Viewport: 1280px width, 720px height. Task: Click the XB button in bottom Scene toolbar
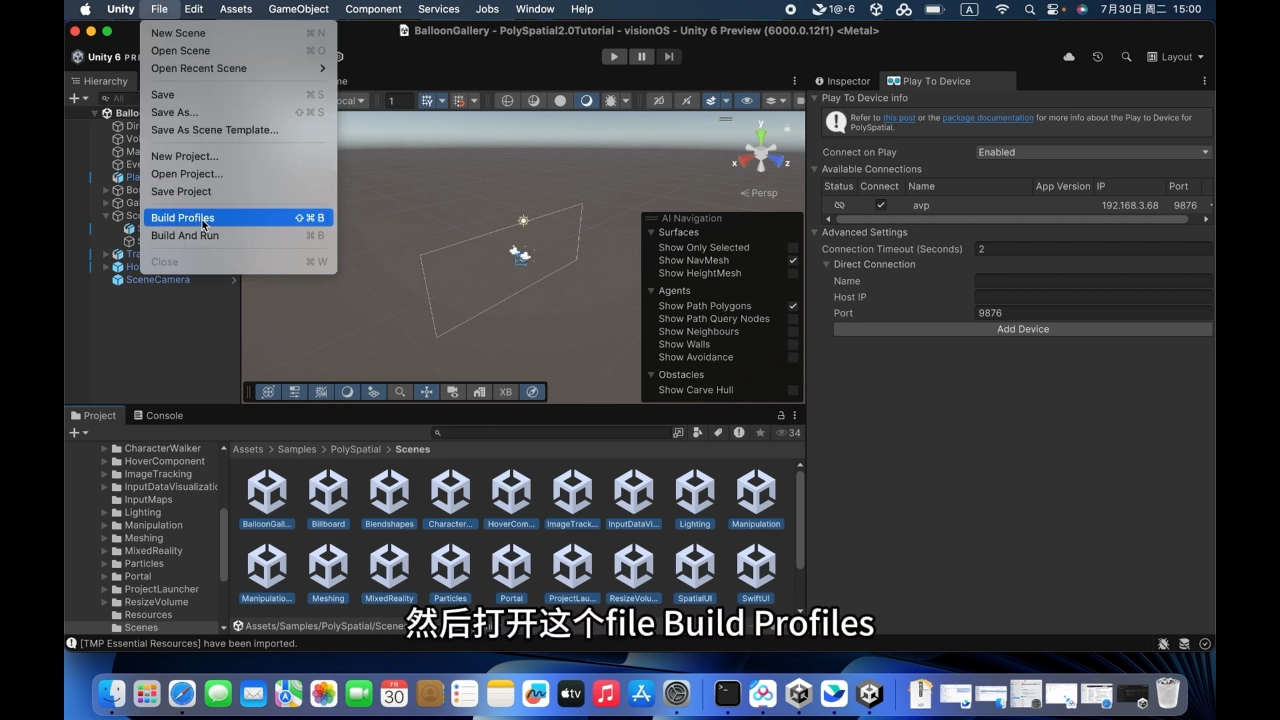(x=505, y=392)
